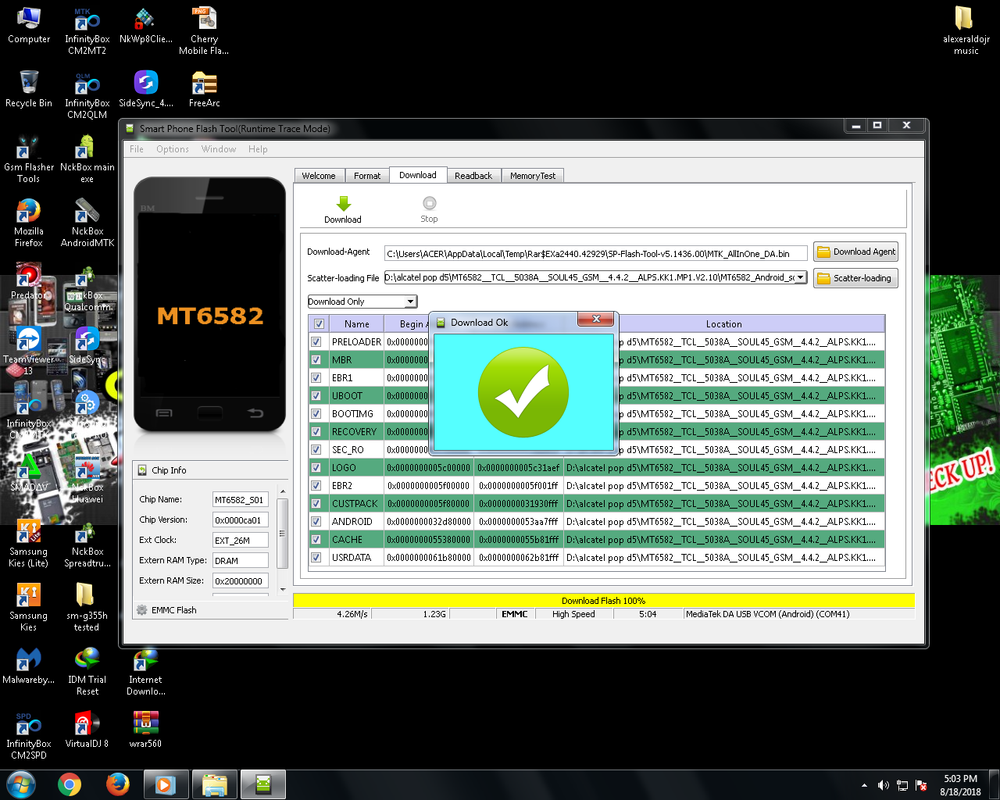
Task: Select NckBox Spreadtrum desktop icon
Action: (x=87, y=544)
